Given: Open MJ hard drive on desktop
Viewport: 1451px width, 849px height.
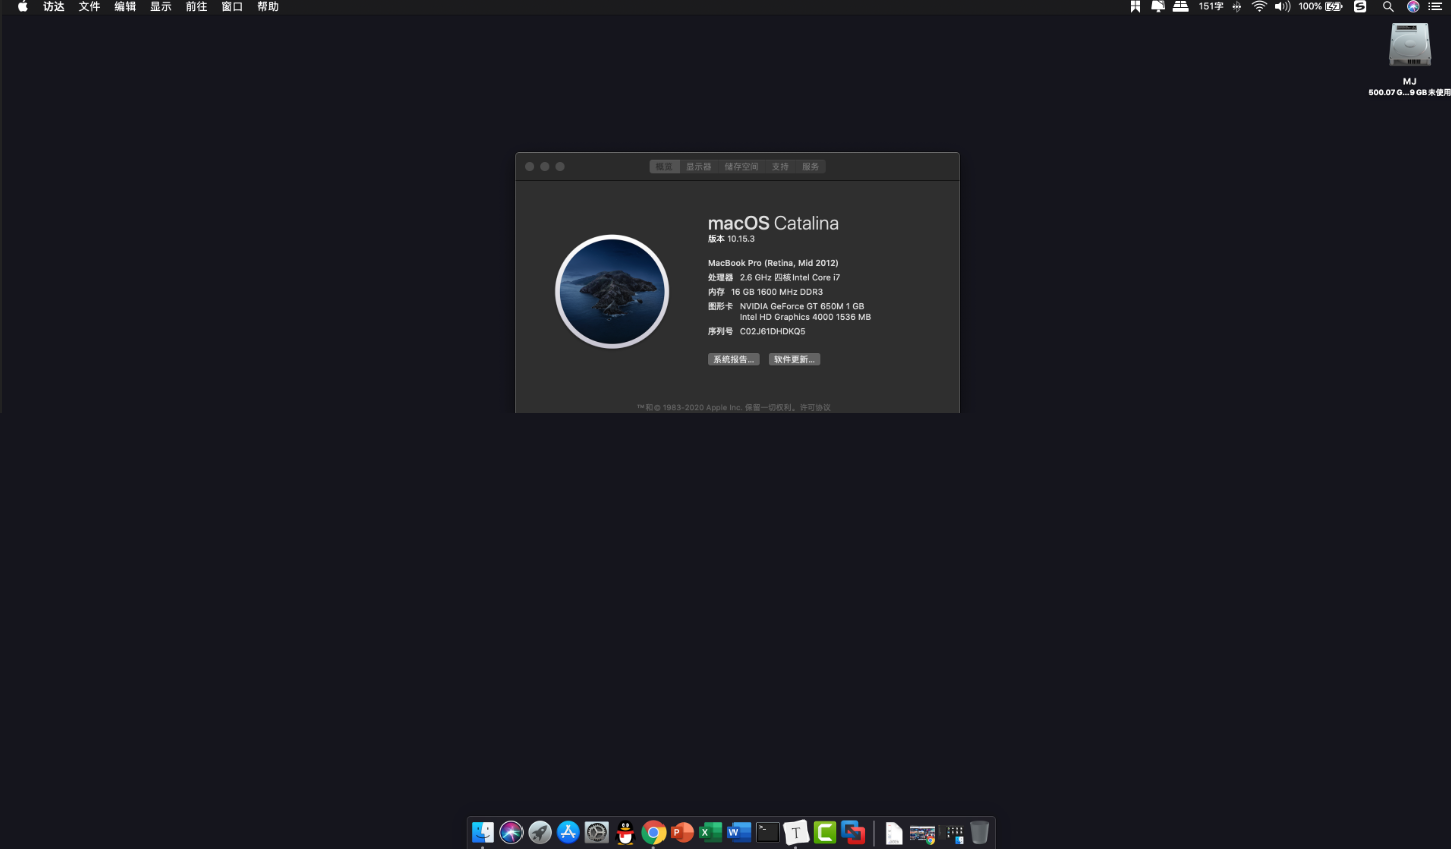Looking at the screenshot, I should click(x=1409, y=47).
